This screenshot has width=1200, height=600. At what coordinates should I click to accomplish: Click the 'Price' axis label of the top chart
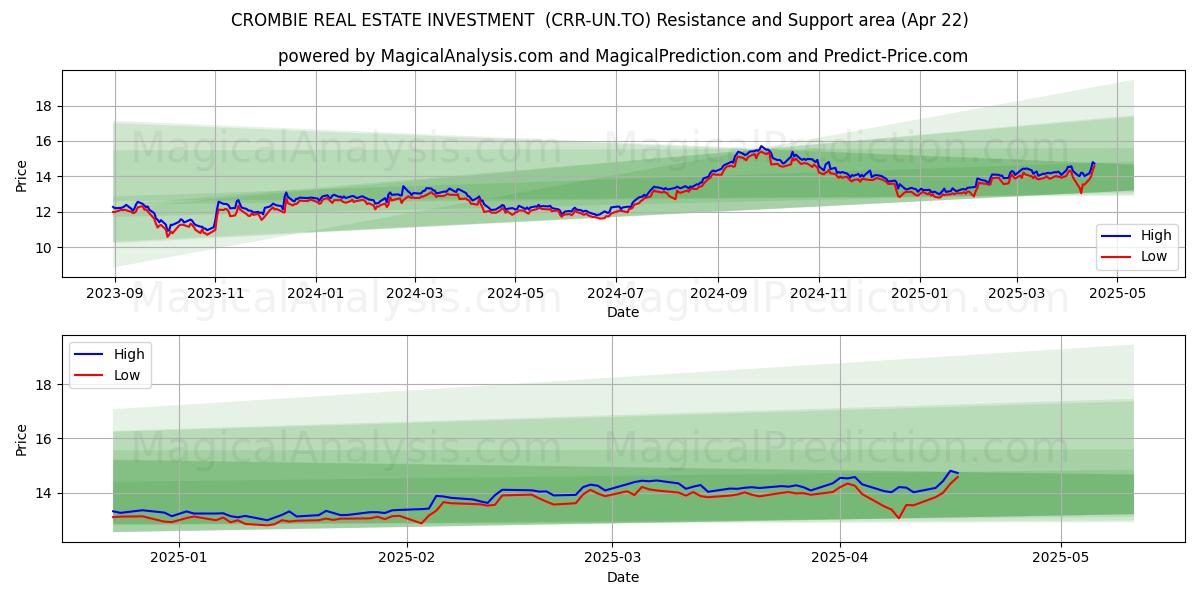click(22, 175)
